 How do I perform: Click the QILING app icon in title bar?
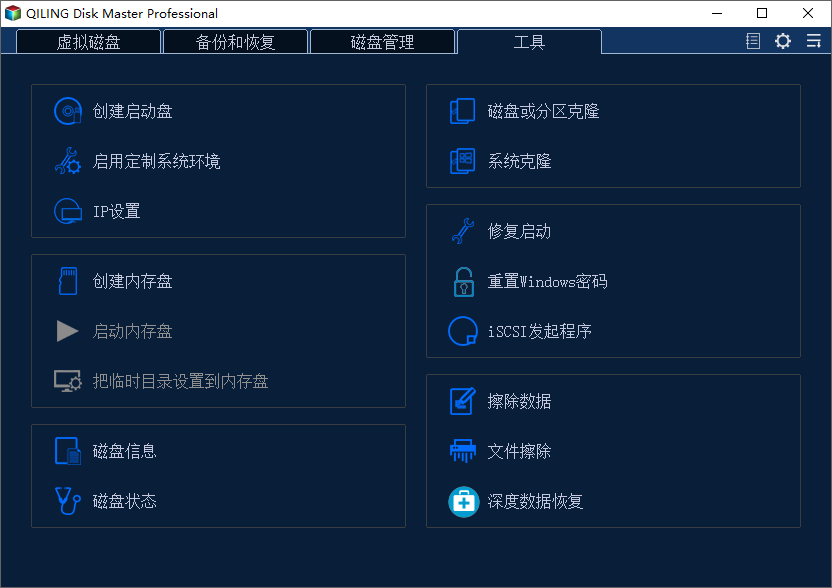click(x=16, y=14)
